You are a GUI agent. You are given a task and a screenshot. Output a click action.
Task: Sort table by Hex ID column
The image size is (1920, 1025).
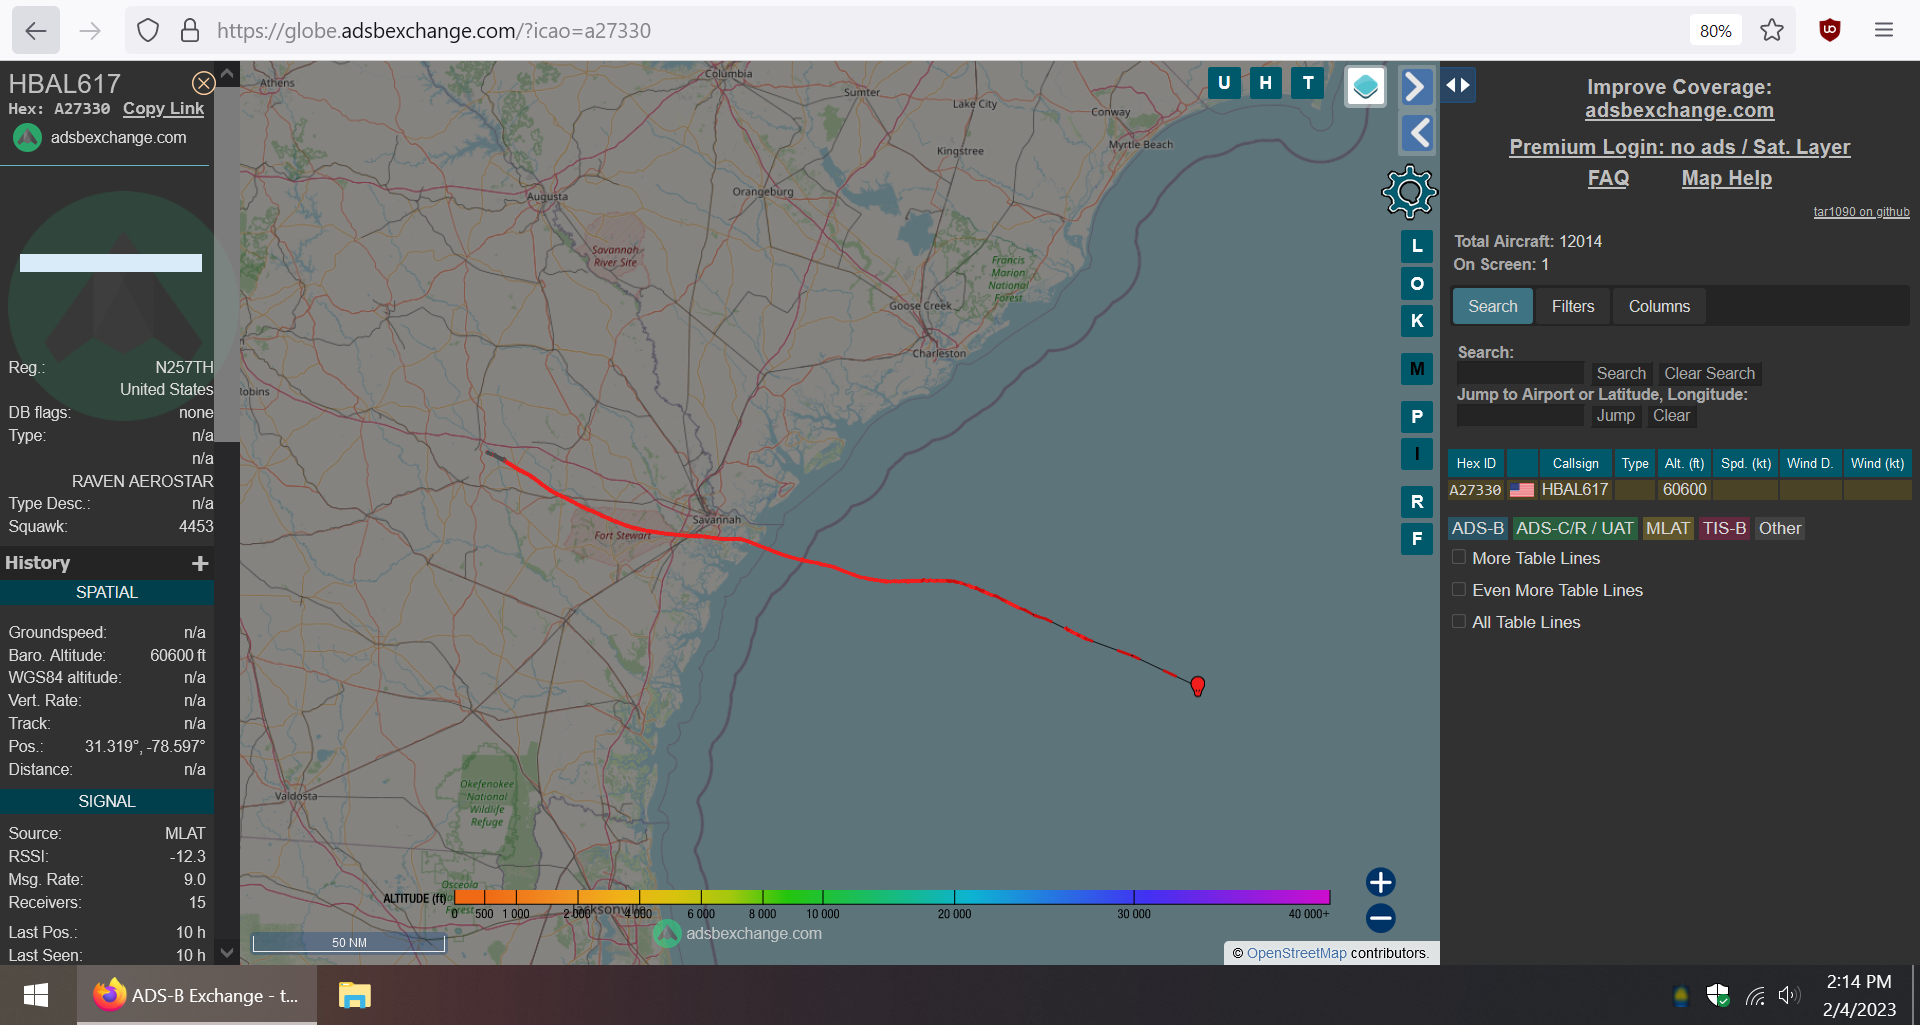click(1476, 463)
